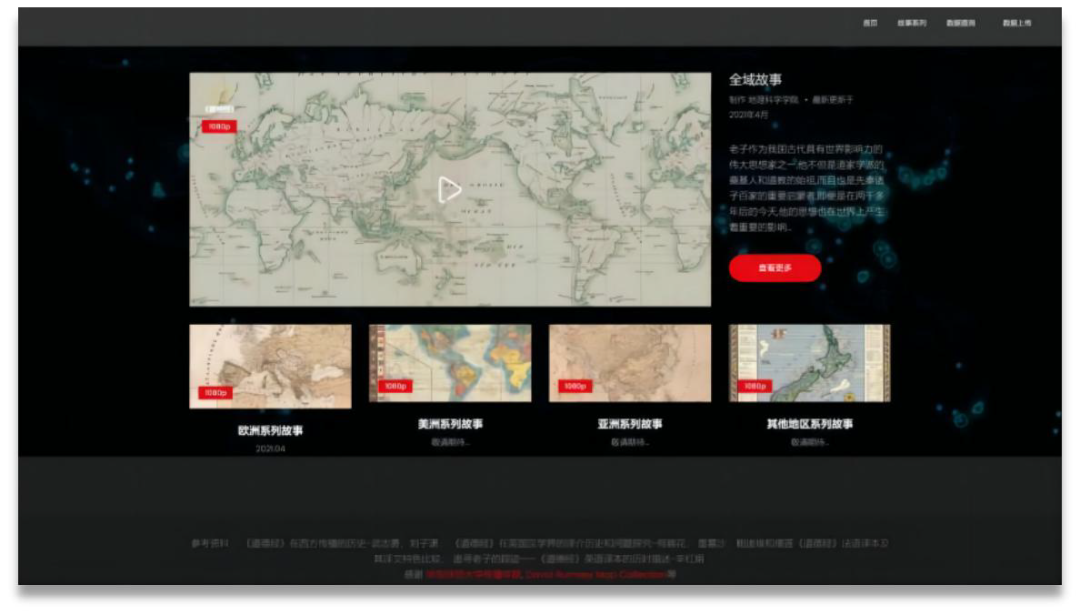Click the 美洲系列故事 title
This screenshot has width=1080, height=615.
[450, 424]
